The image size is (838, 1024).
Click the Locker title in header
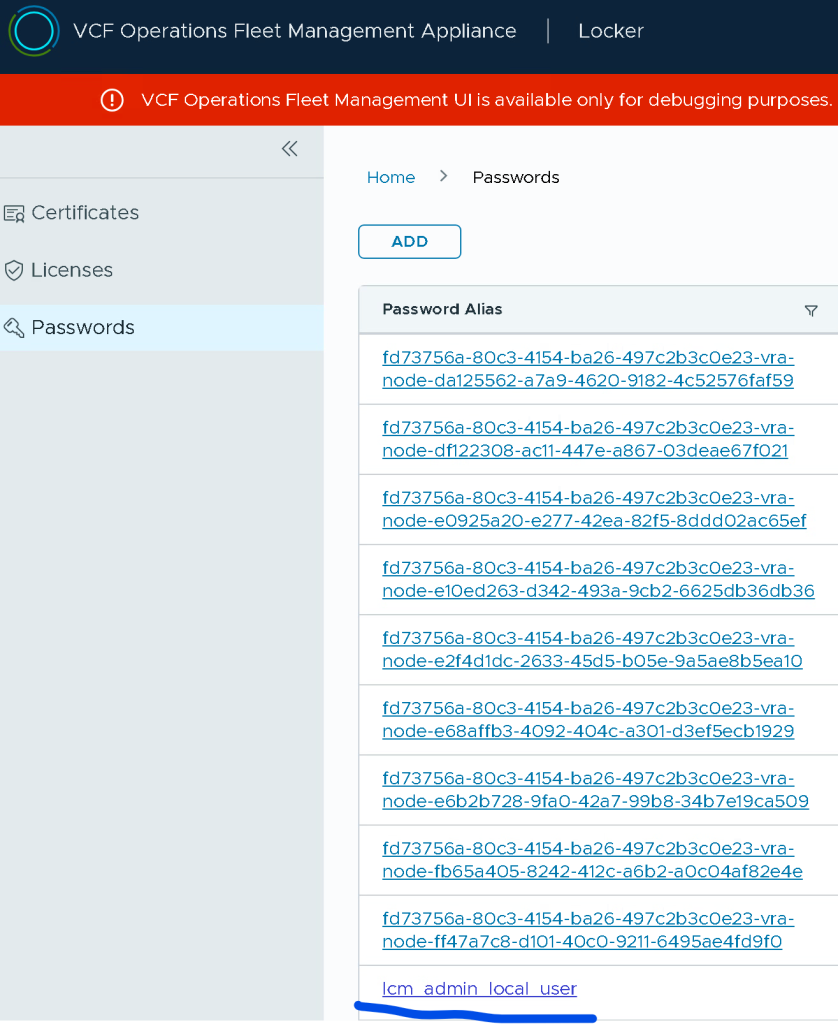click(610, 31)
